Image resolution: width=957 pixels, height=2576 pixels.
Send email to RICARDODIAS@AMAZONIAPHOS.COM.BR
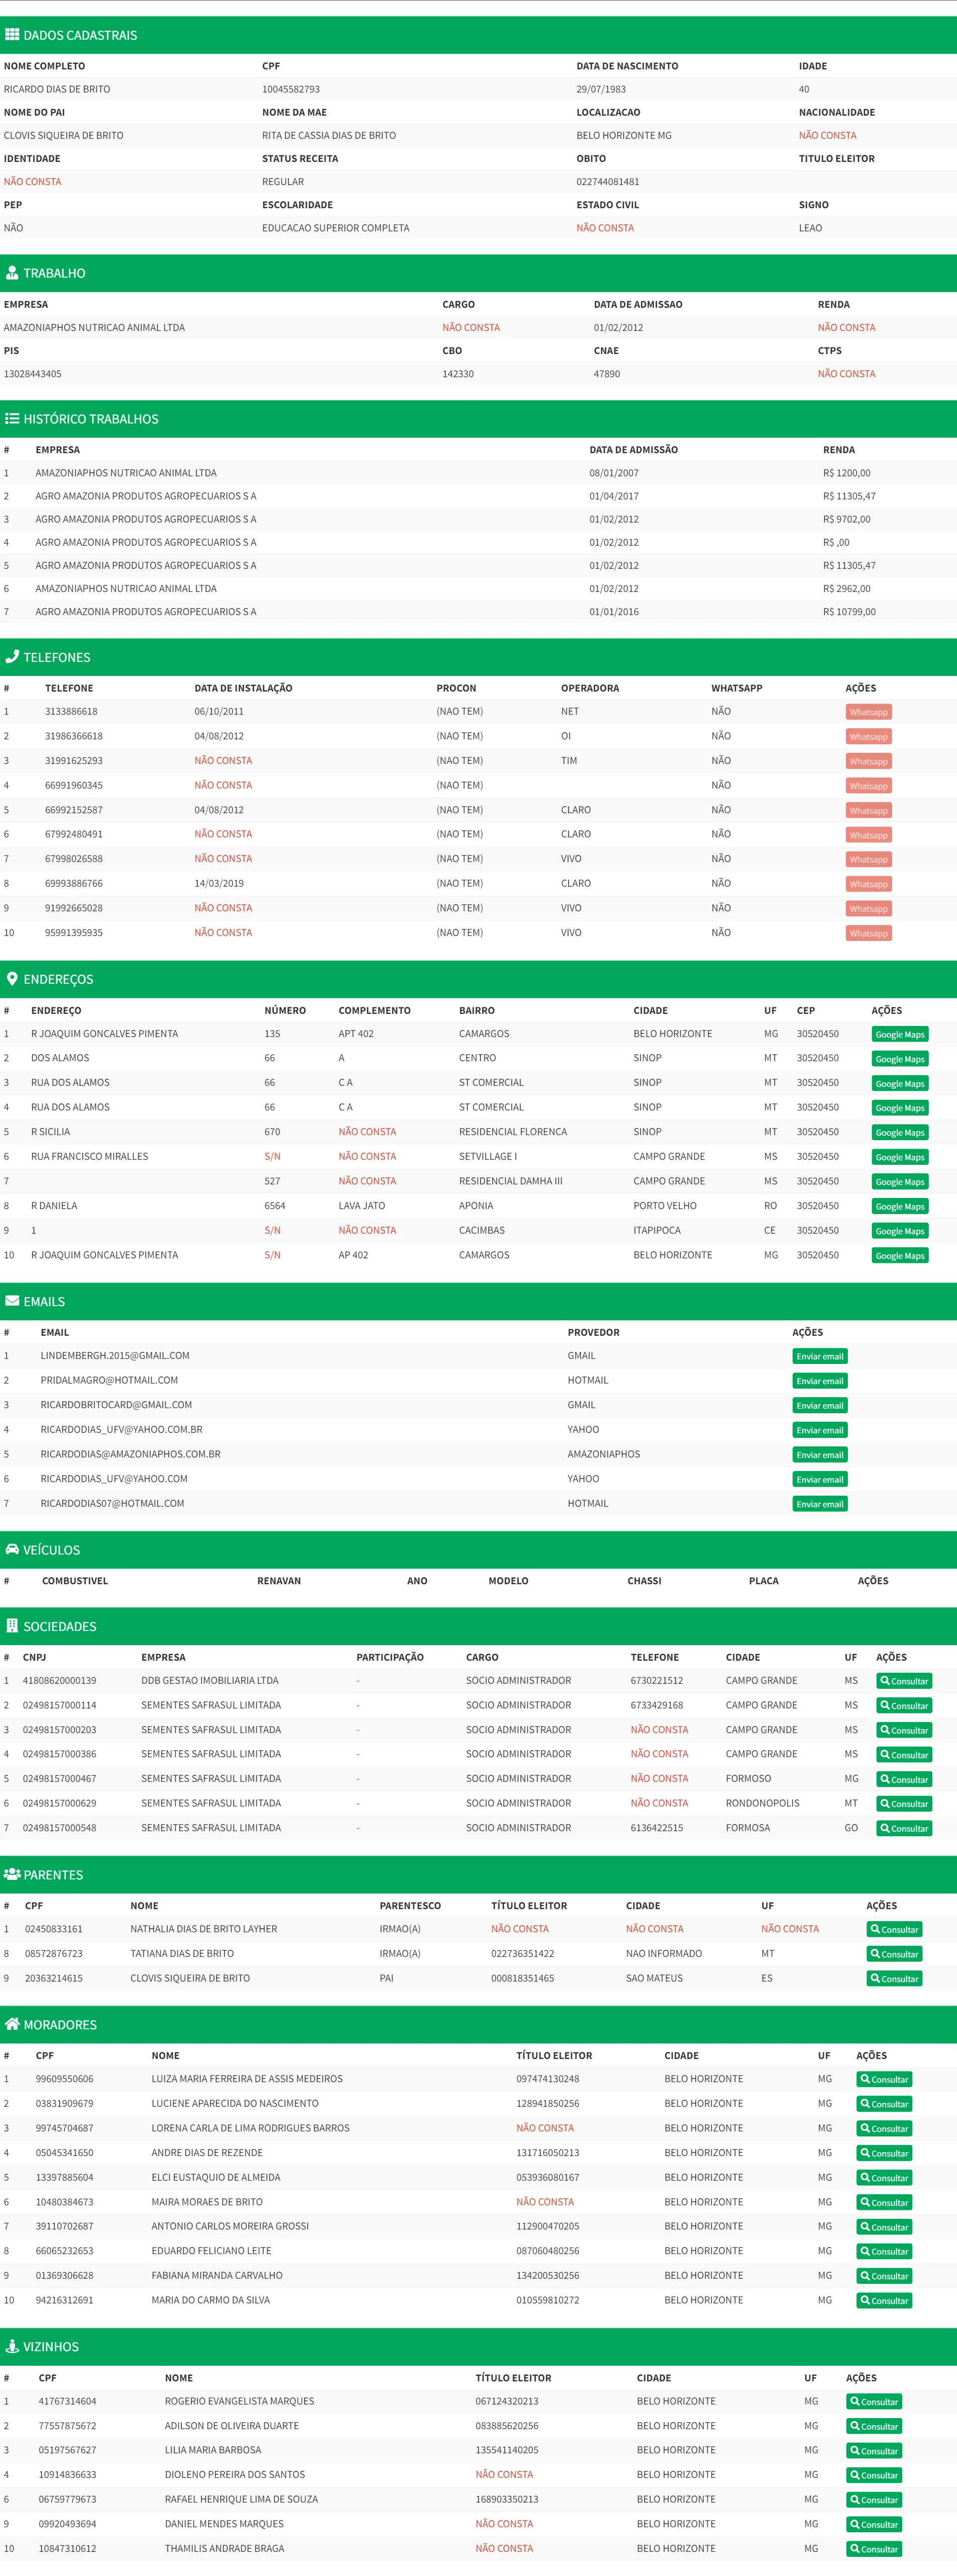820,1455
